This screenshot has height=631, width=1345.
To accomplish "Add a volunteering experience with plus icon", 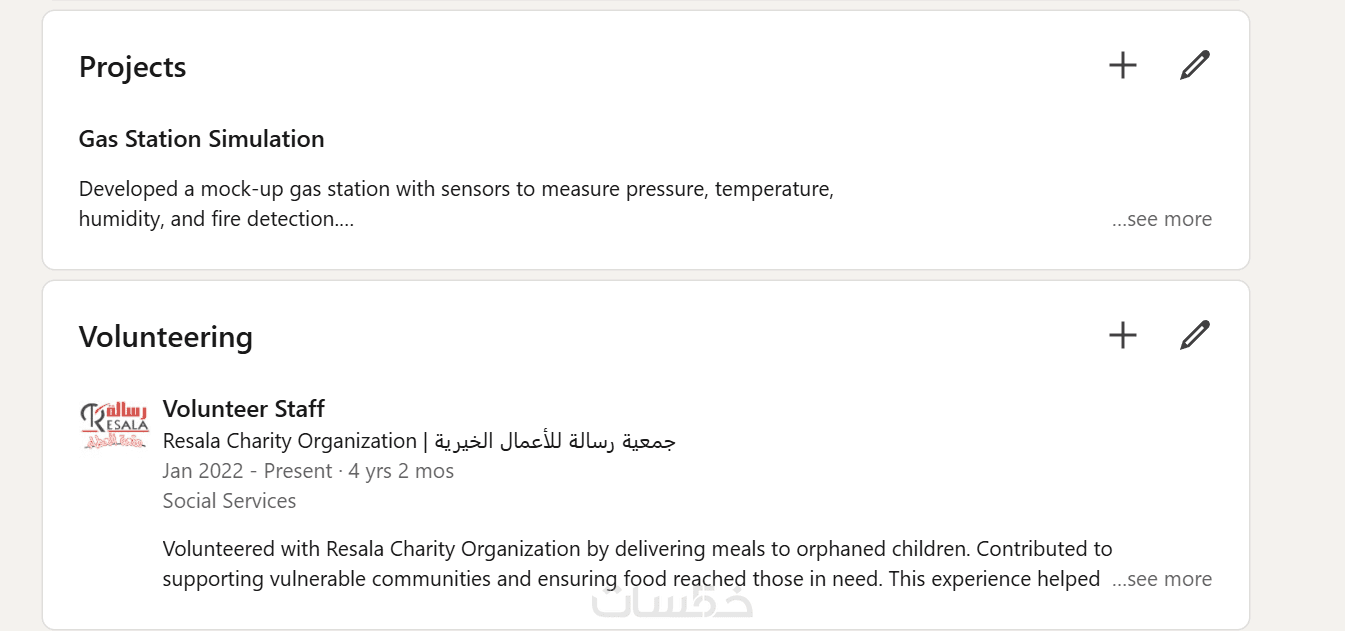I will [1123, 335].
